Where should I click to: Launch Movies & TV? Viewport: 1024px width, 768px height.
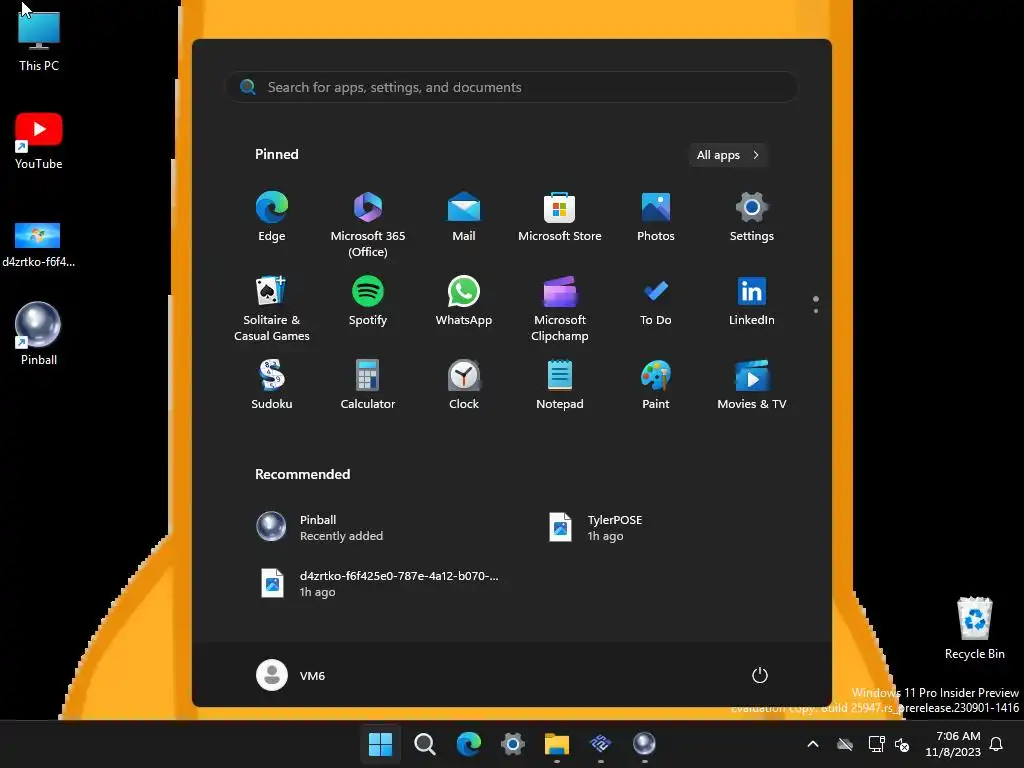click(752, 385)
